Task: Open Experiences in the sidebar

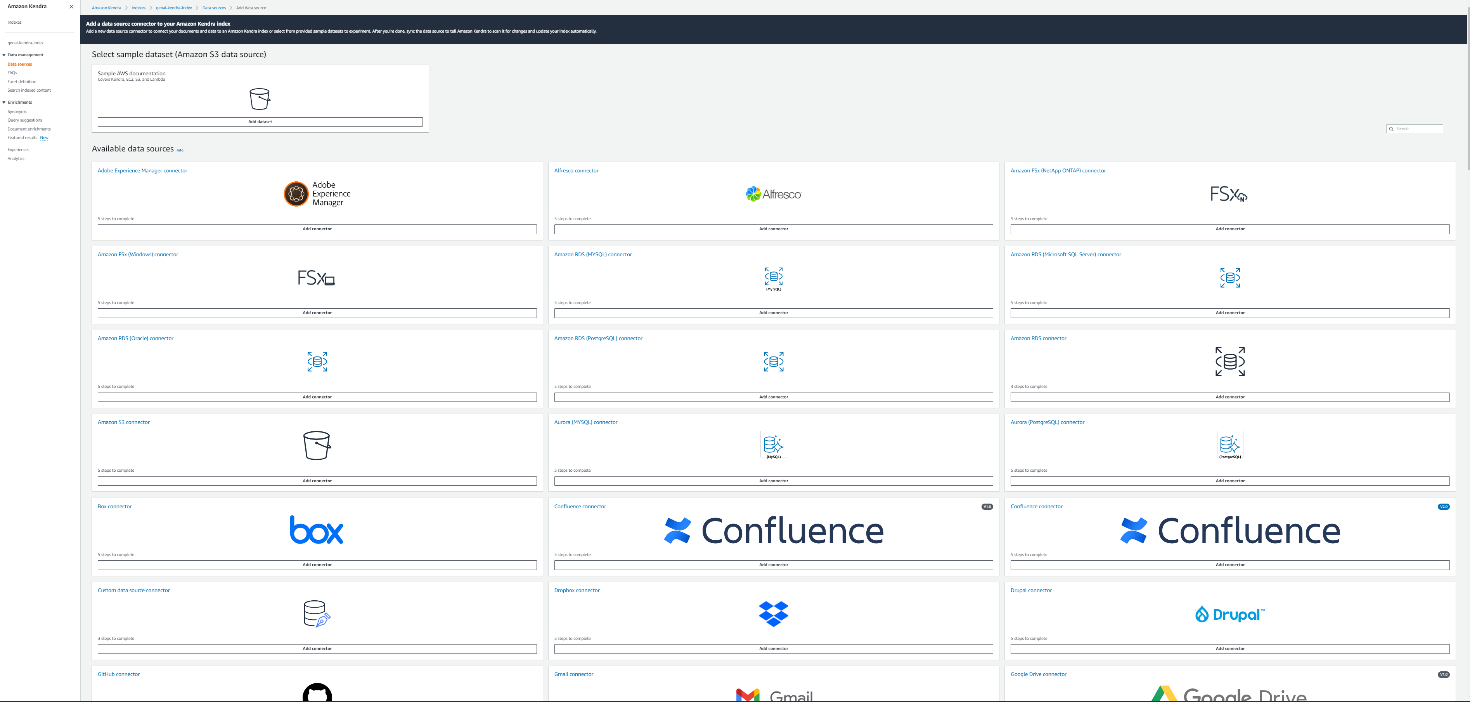Action: (x=19, y=149)
